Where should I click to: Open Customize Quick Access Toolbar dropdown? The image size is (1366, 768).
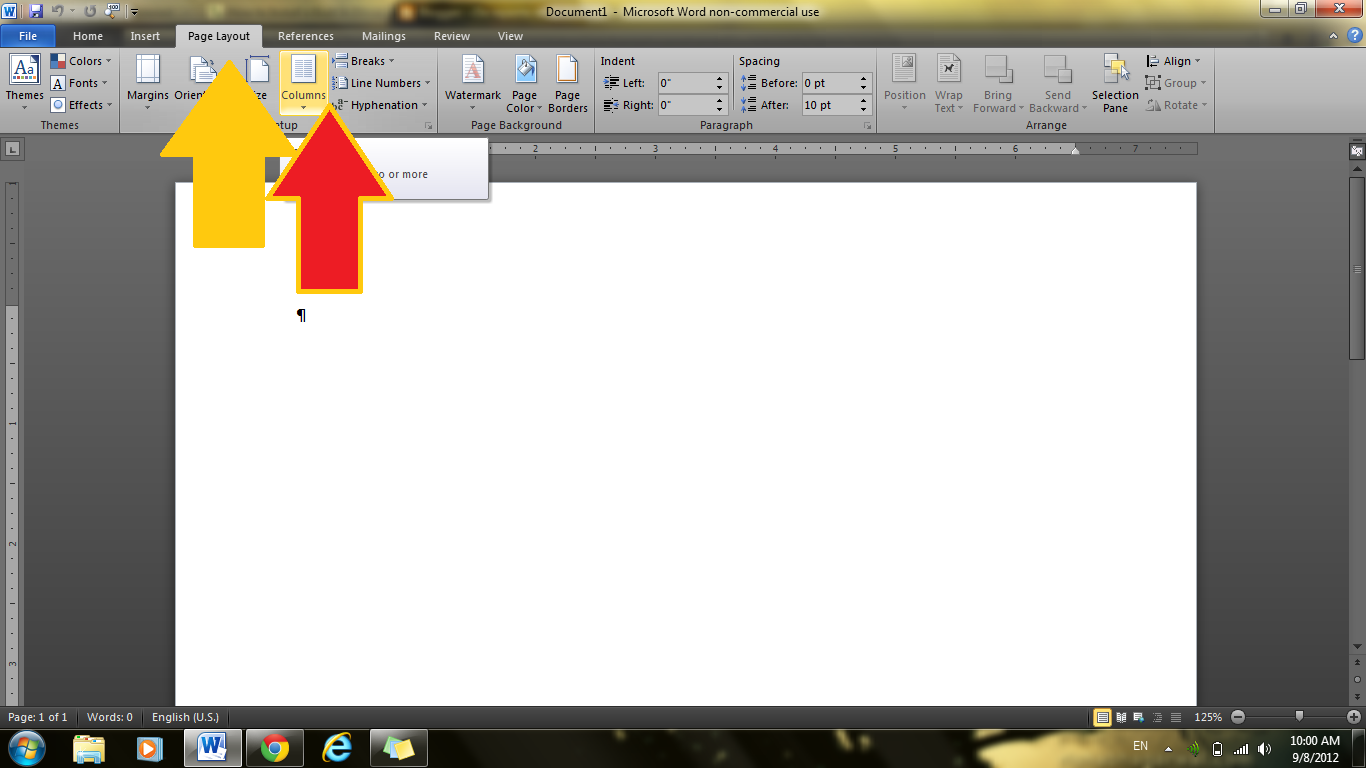click(134, 12)
